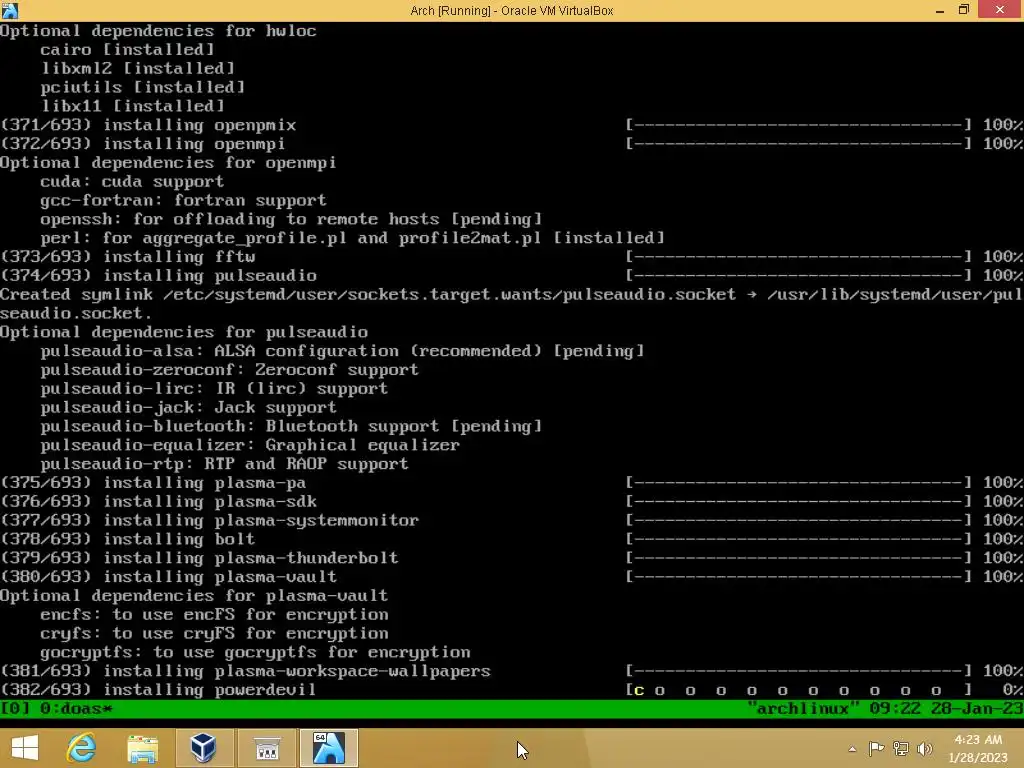Show hidden tray icons arrow
1024x768 pixels.
point(852,749)
